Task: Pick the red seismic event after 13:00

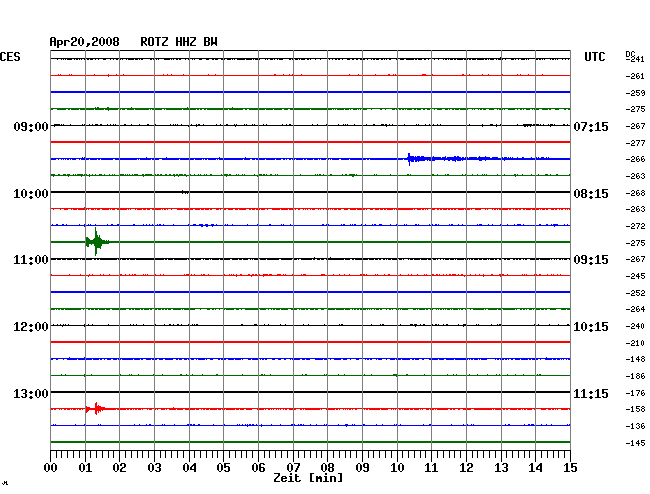Action: (96, 409)
